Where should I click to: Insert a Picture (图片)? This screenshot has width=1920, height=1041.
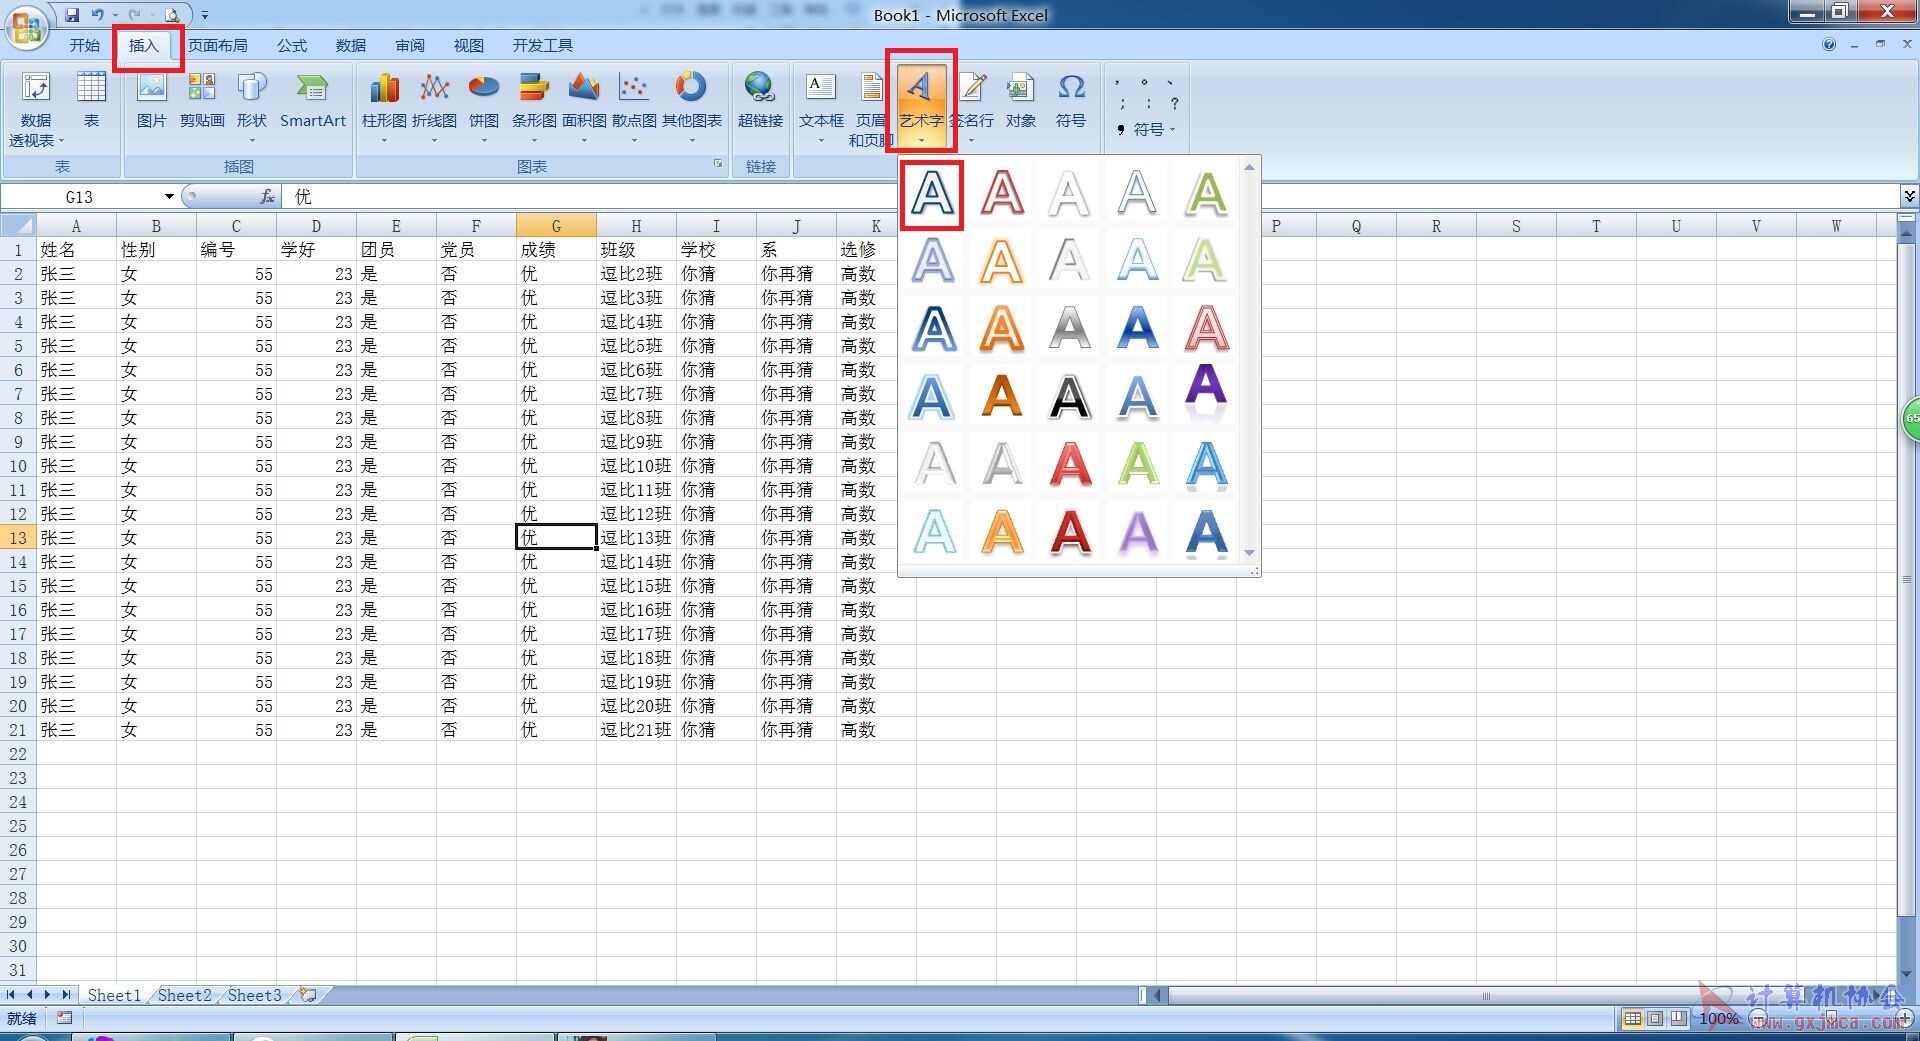[152, 100]
